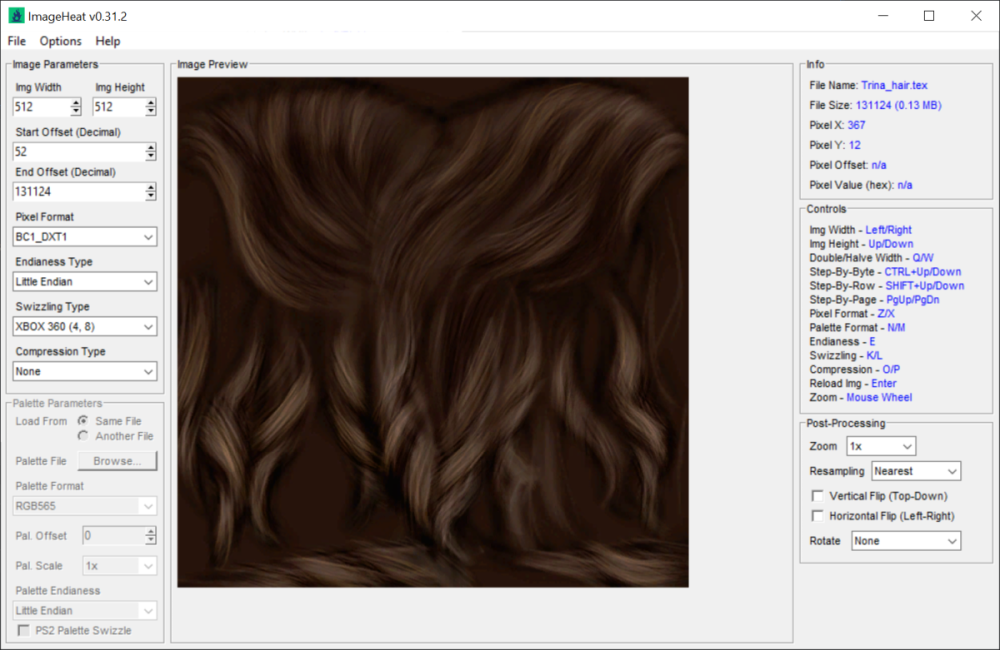The width and height of the screenshot is (1000, 650).
Task: Maximize the ImageHeat window
Action: pyautogui.click(x=929, y=16)
